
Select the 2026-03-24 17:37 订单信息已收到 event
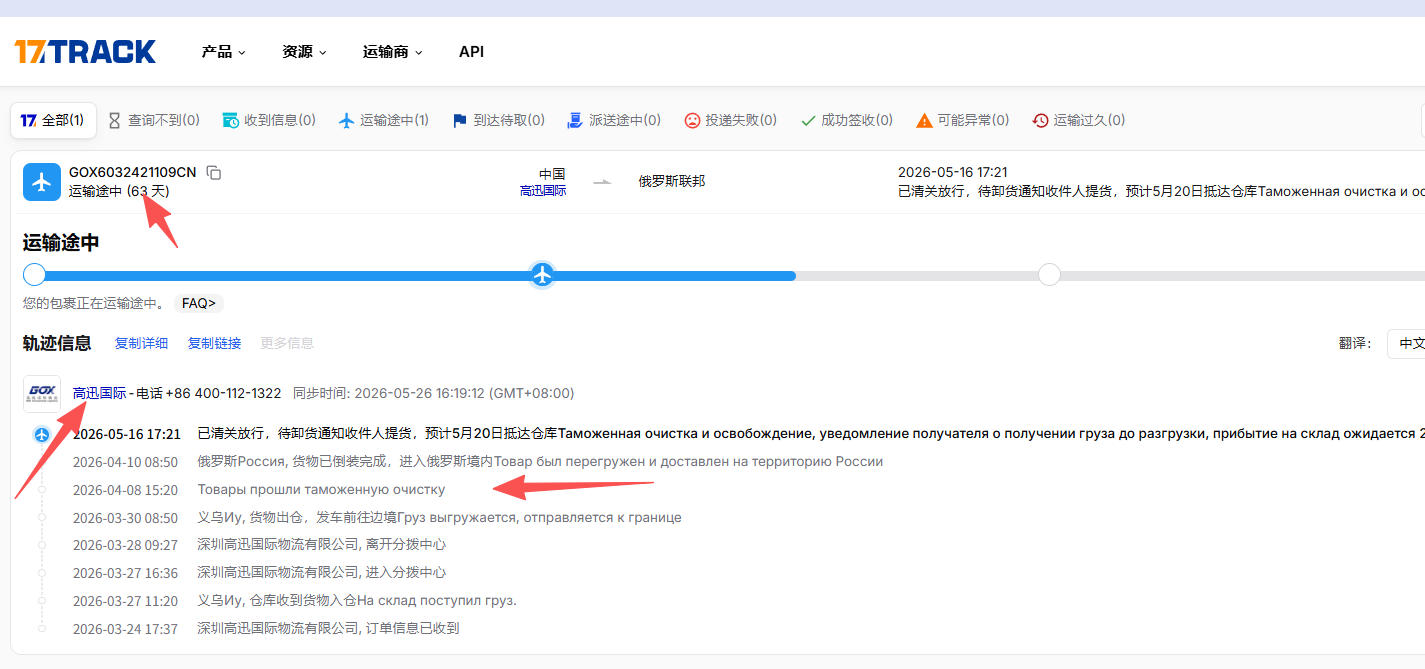pyautogui.click(x=266, y=628)
